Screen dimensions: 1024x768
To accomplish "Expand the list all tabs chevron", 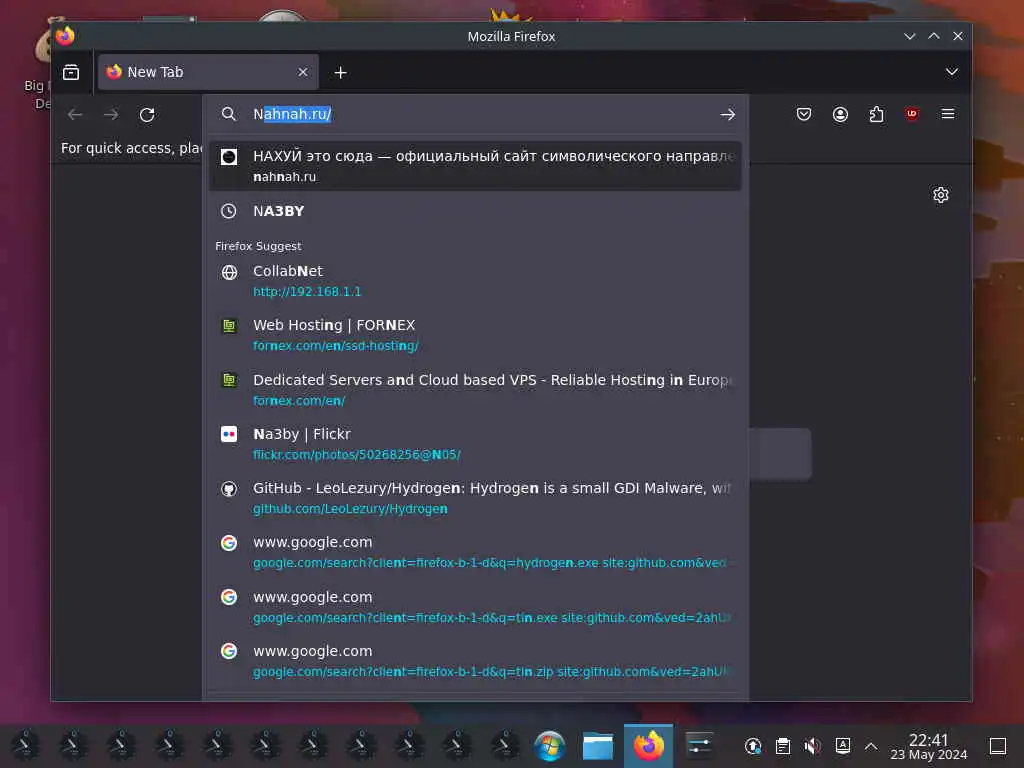I will (x=952, y=72).
